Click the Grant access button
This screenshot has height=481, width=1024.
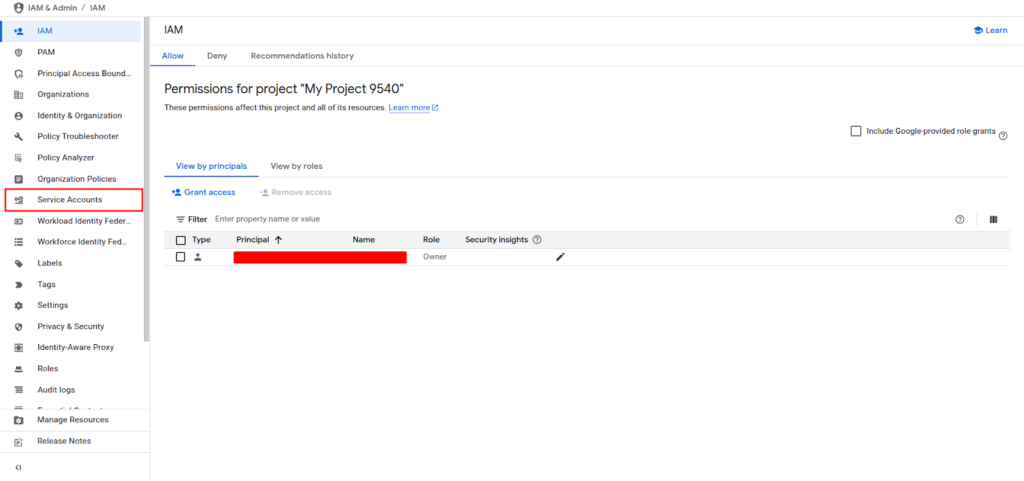203,193
